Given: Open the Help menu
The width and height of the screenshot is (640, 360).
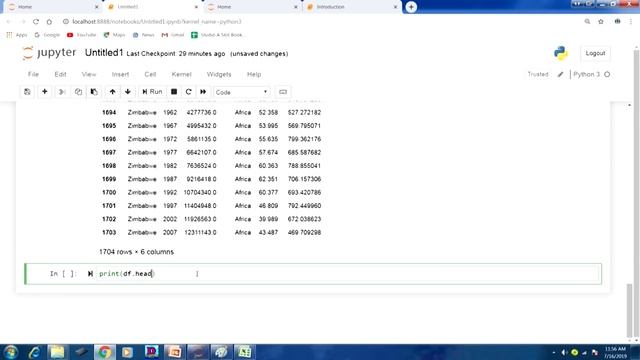Looking at the screenshot, I should click(254, 74).
